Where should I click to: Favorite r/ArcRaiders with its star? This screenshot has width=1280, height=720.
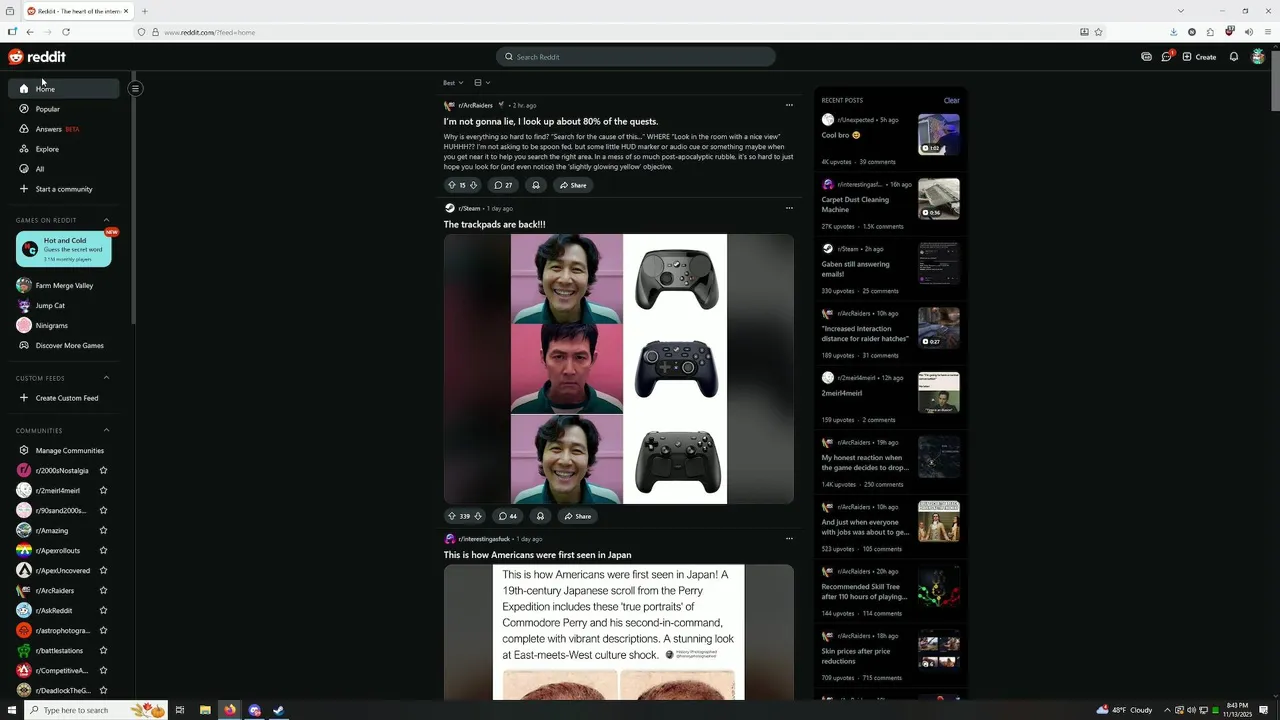click(103, 590)
